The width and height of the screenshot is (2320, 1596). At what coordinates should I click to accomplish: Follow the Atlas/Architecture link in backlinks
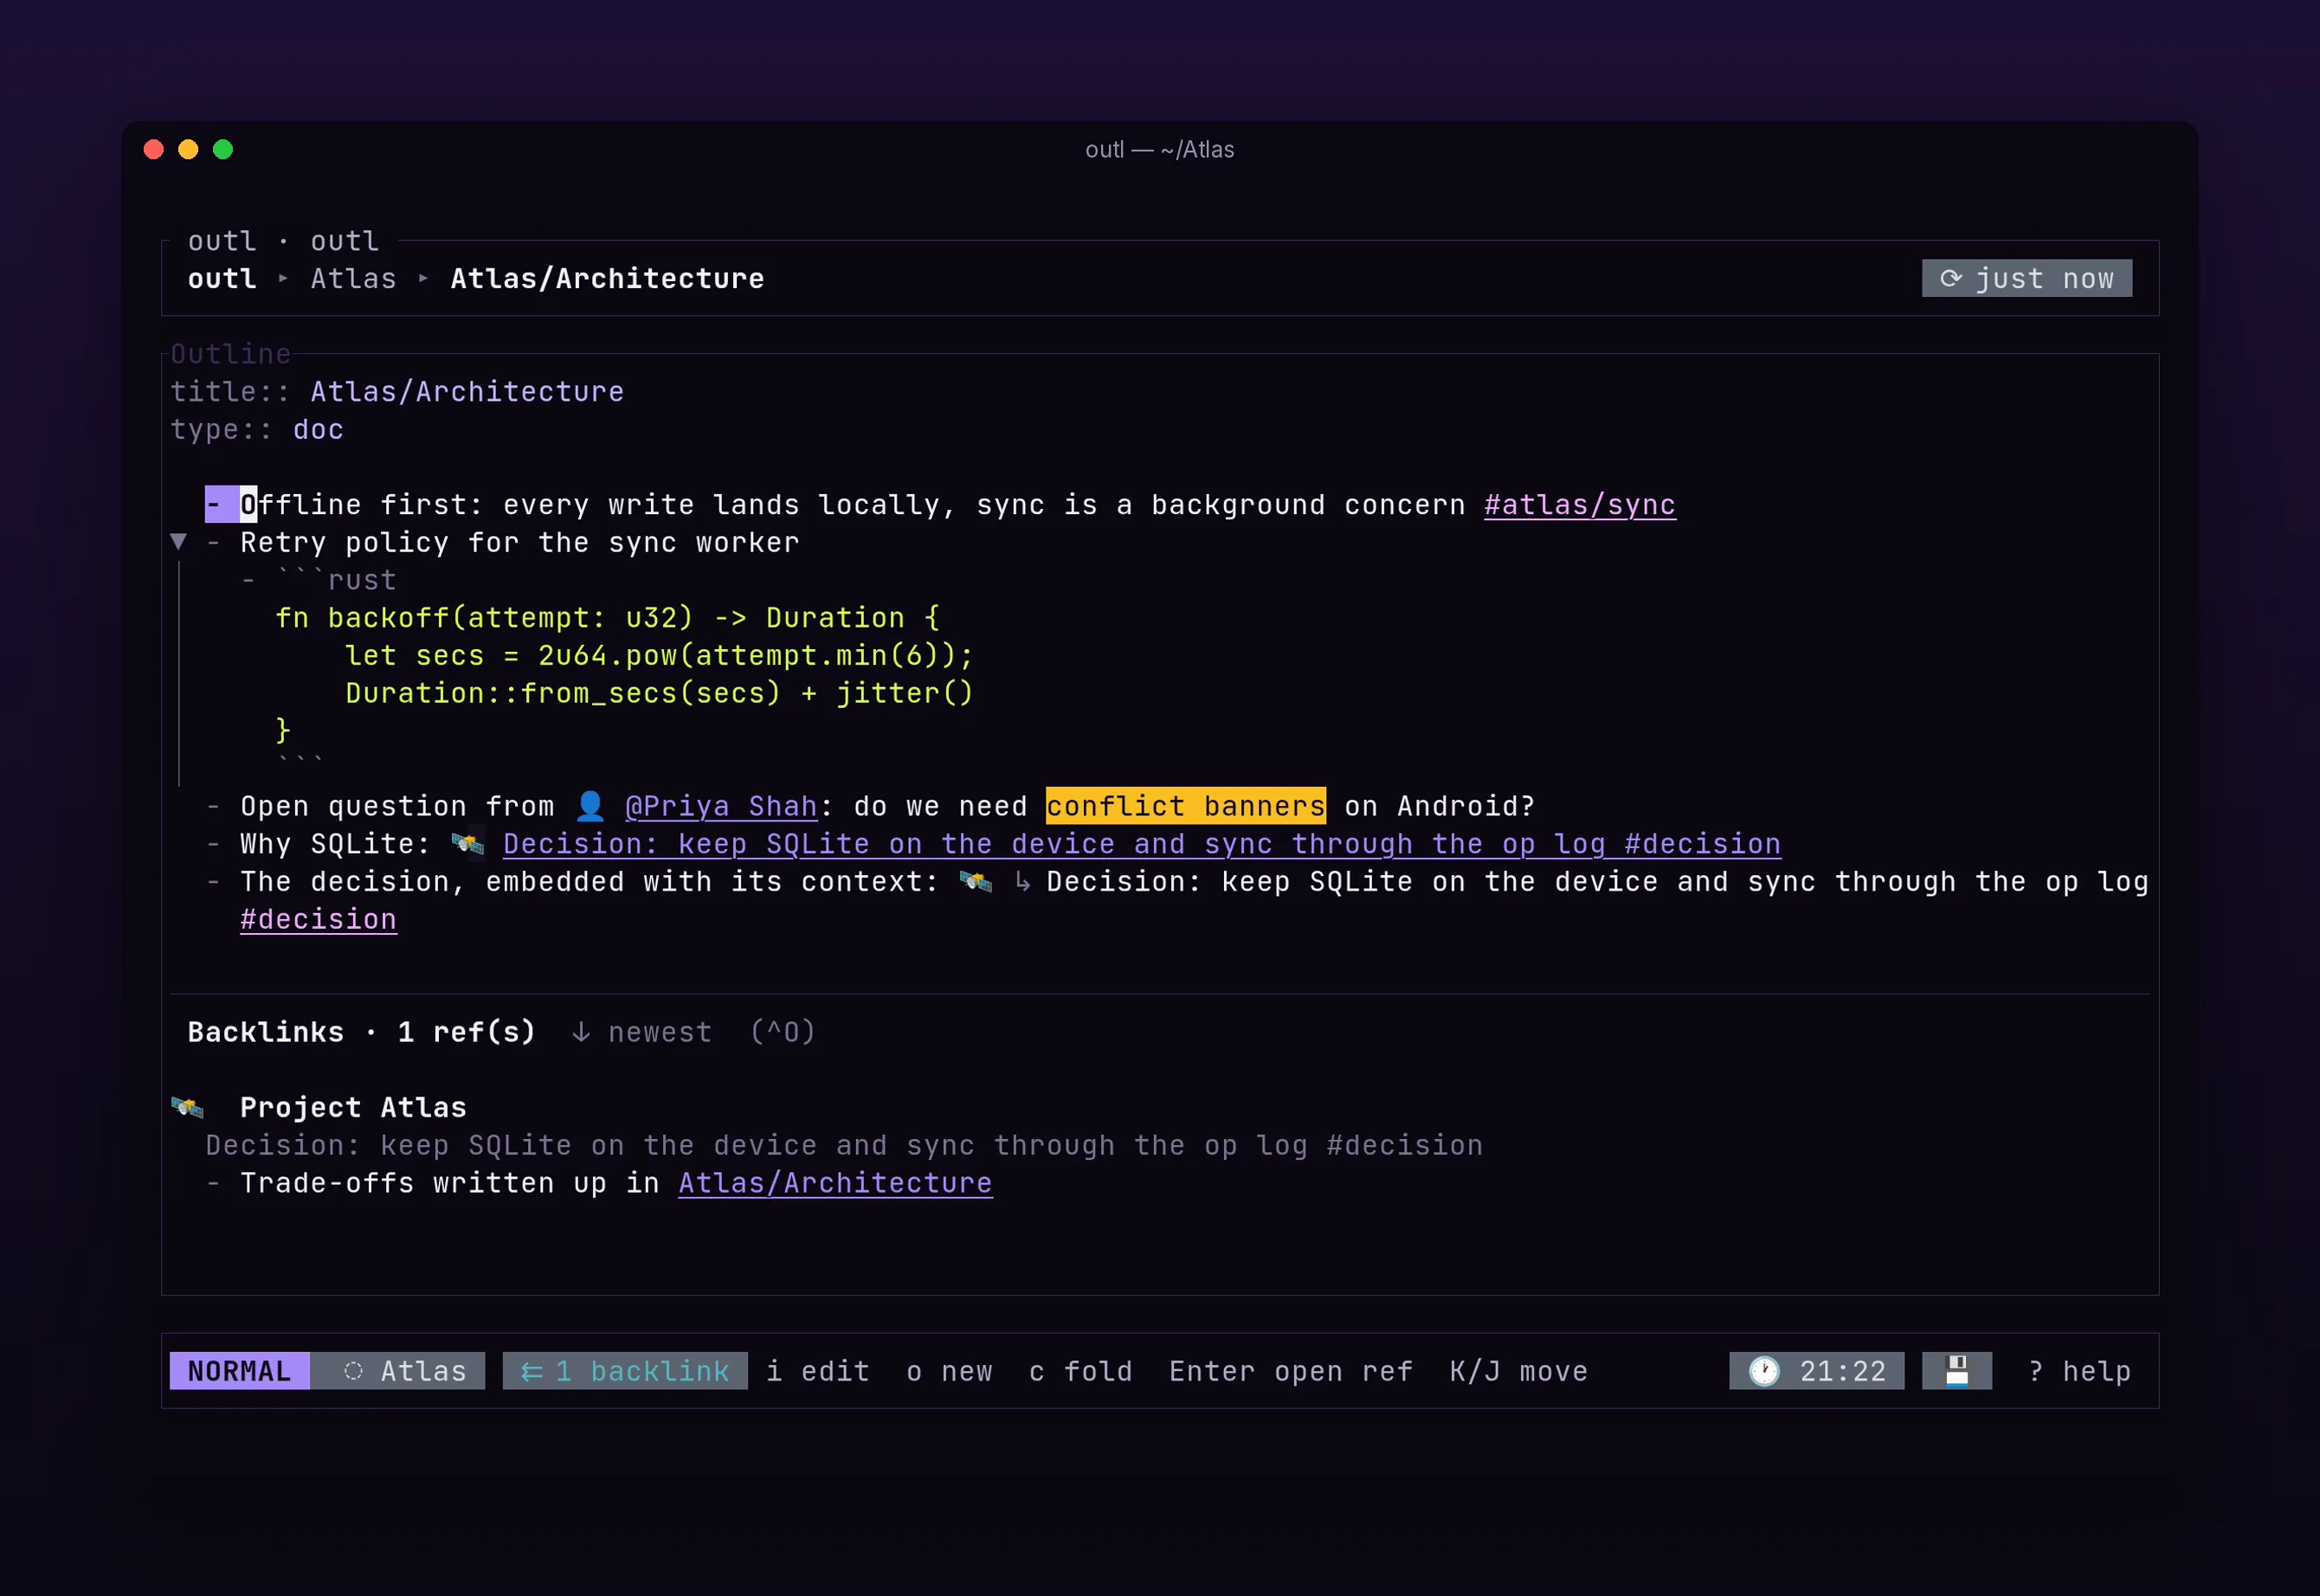pos(835,1183)
